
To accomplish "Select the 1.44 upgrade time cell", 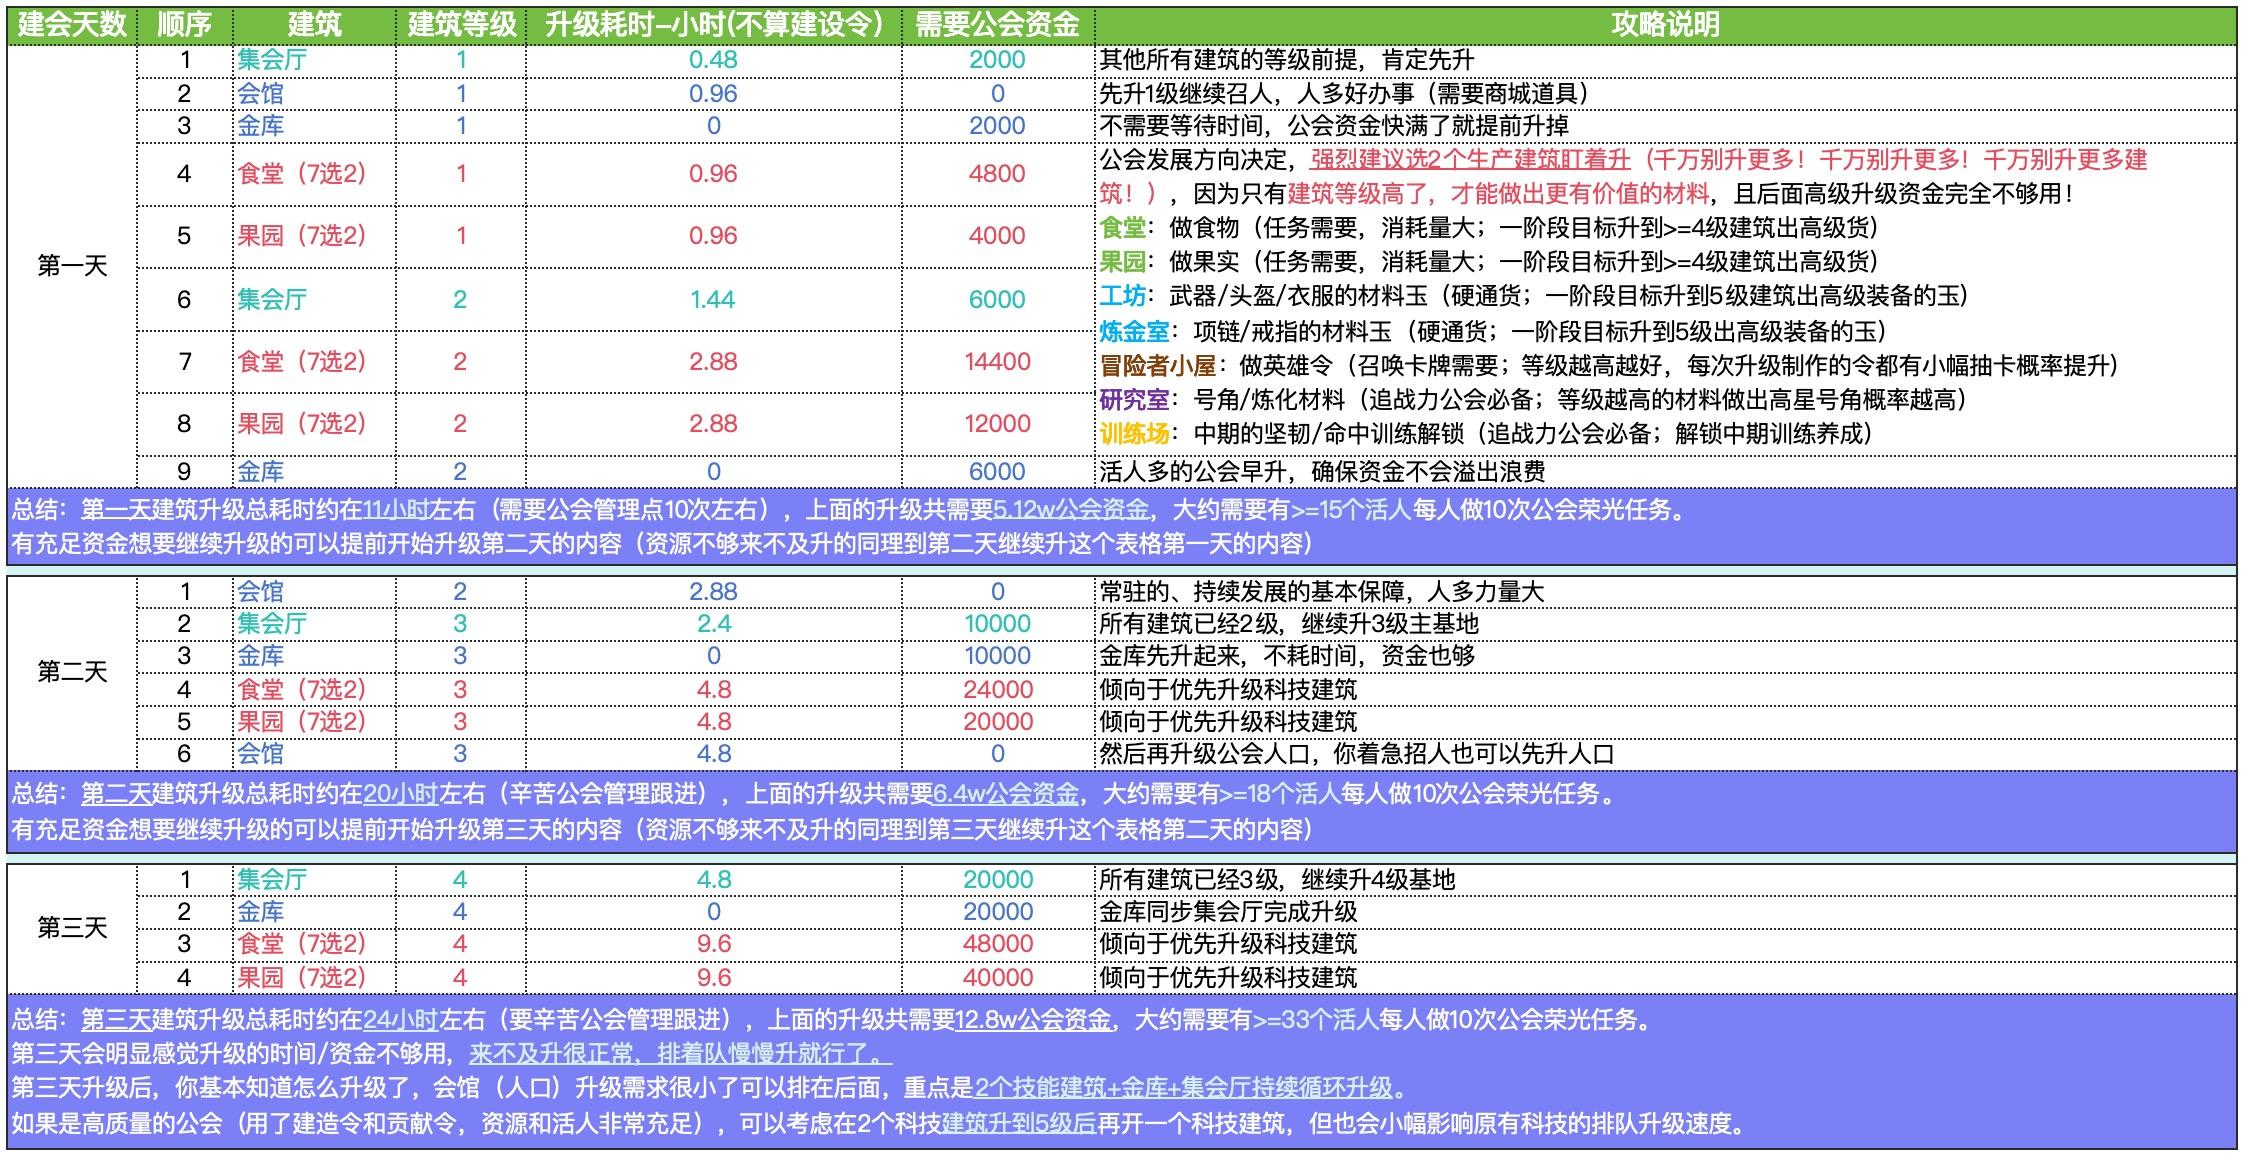I will click(x=712, y=299).
